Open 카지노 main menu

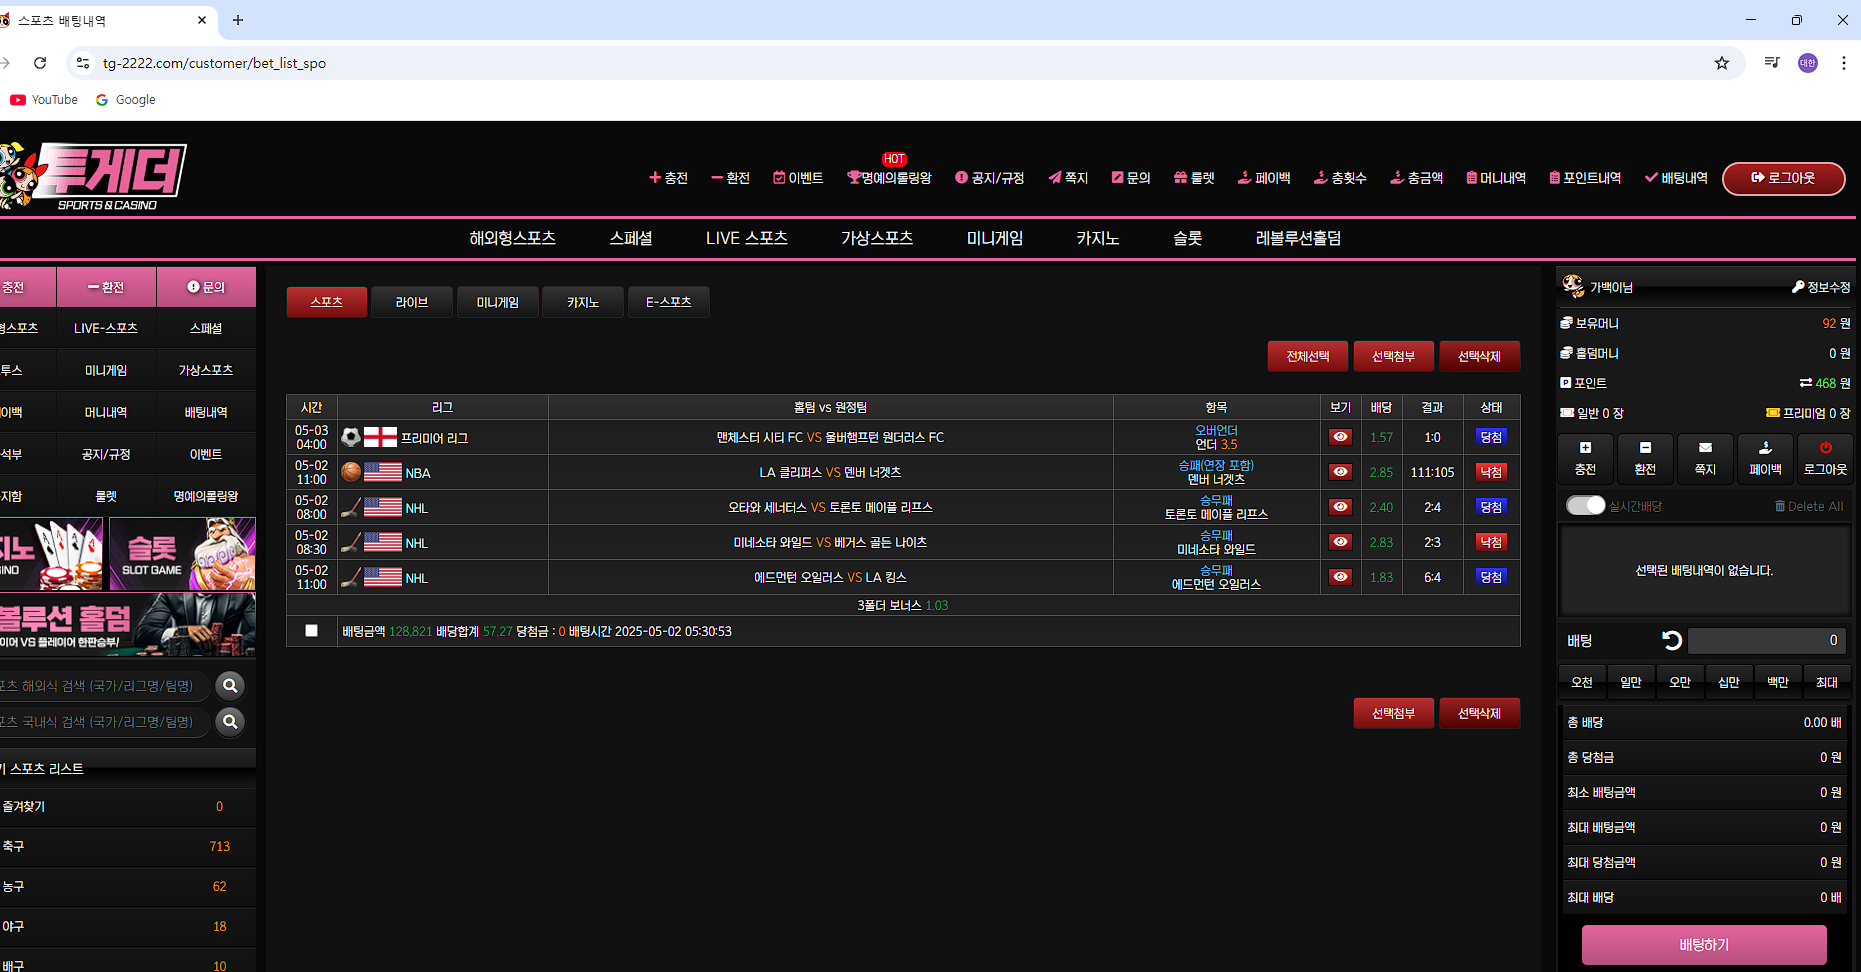1098,238
